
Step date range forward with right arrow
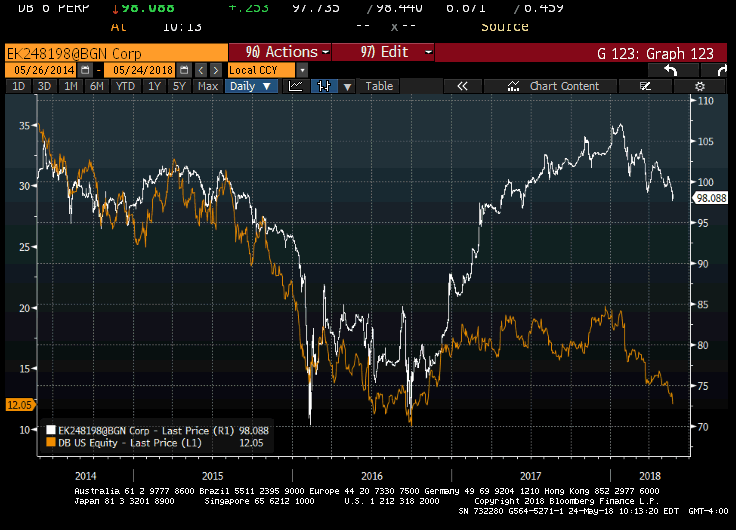click(x=215, y=70)
